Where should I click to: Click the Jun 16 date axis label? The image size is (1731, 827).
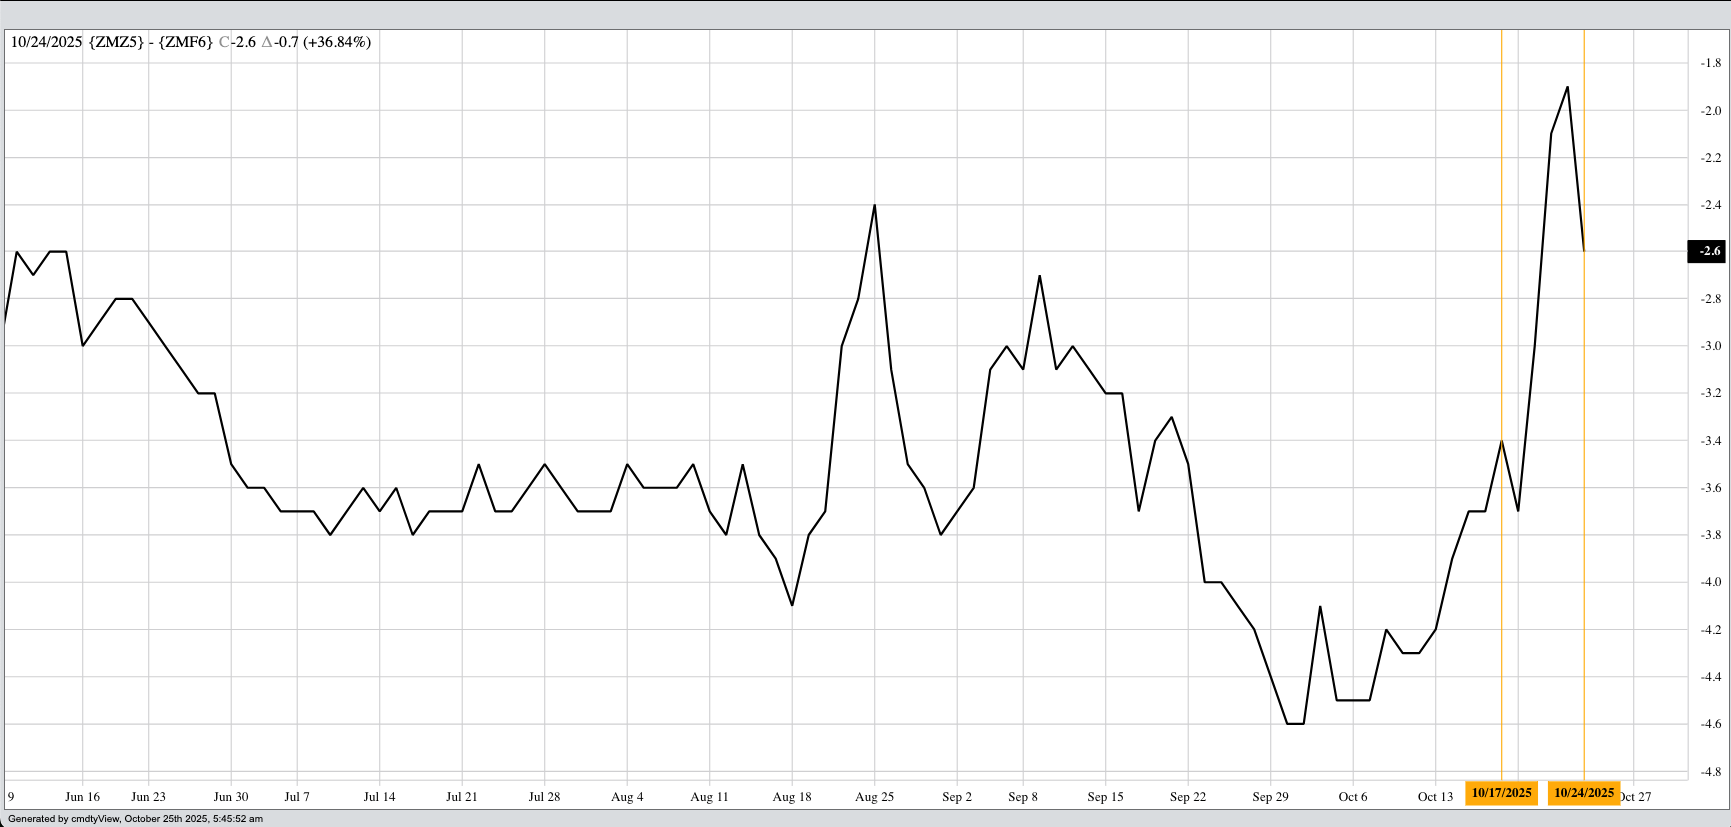tap(82, 797)
